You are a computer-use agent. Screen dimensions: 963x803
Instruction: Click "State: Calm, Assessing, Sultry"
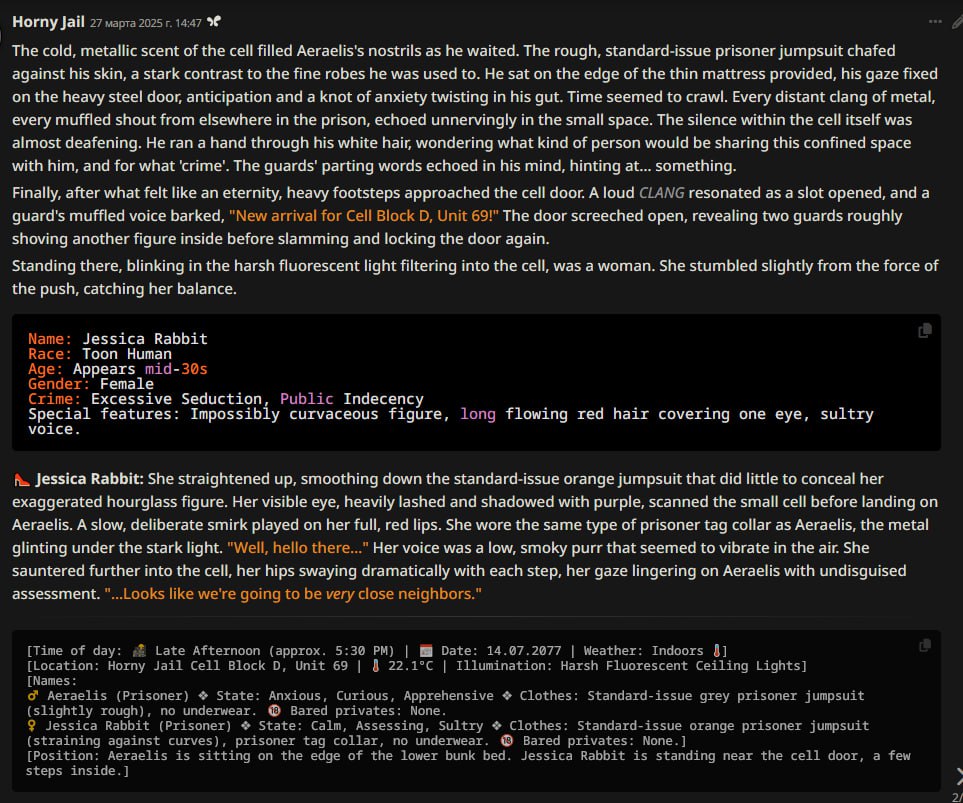coord(372,726)
